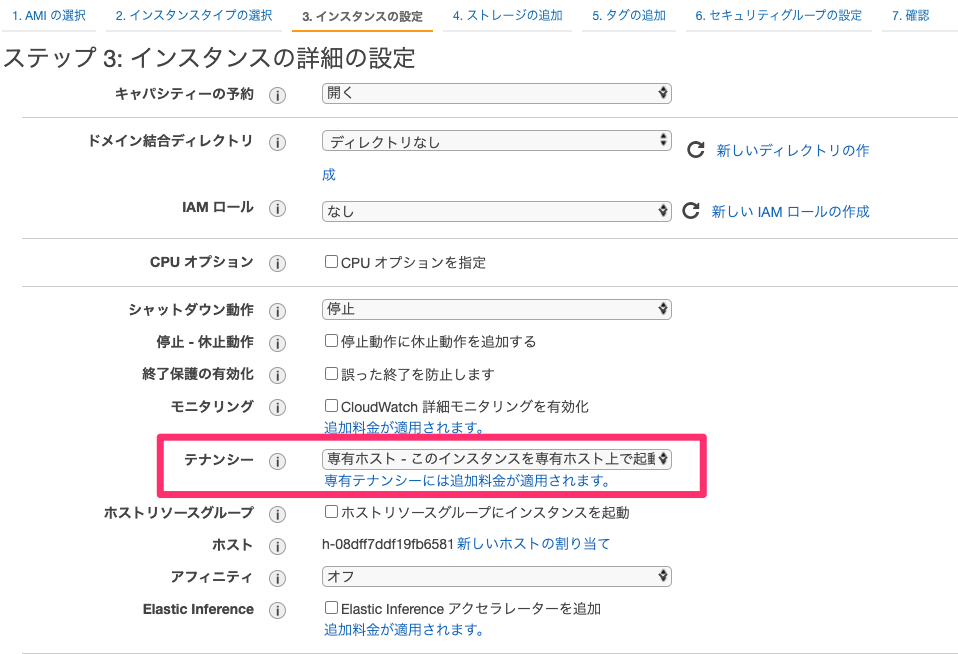Screen dimensions: 958x654
Task: Click the info icon next to Elastic Inference
Action: click(277, 610)
